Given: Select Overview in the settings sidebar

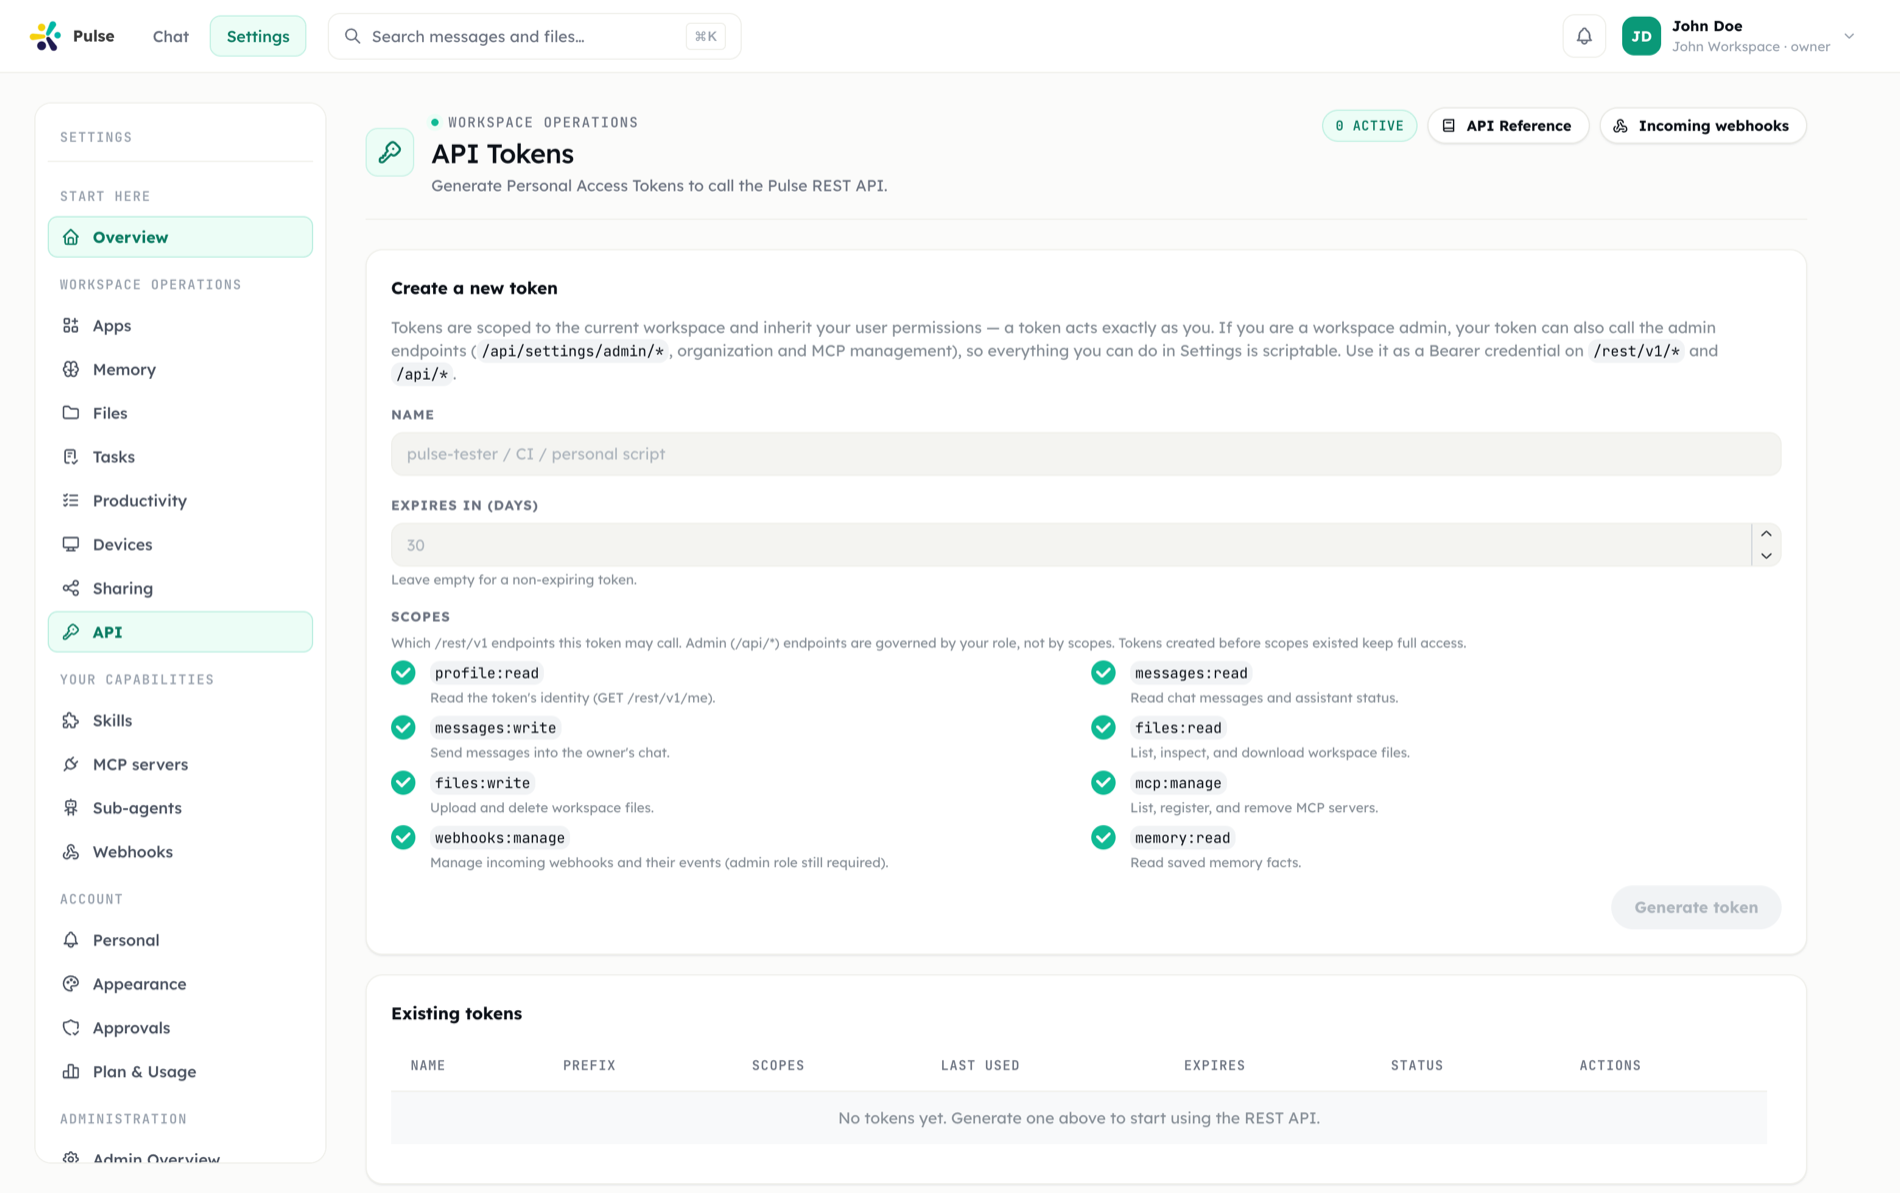Looking at the screenshot, I should click(180, 237).
